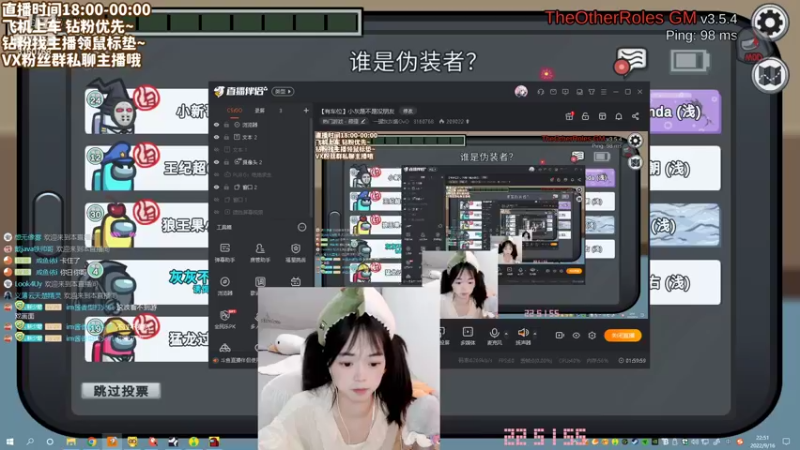Expand speaker volume arrow
800x450 pixels.
click(535, 334)
